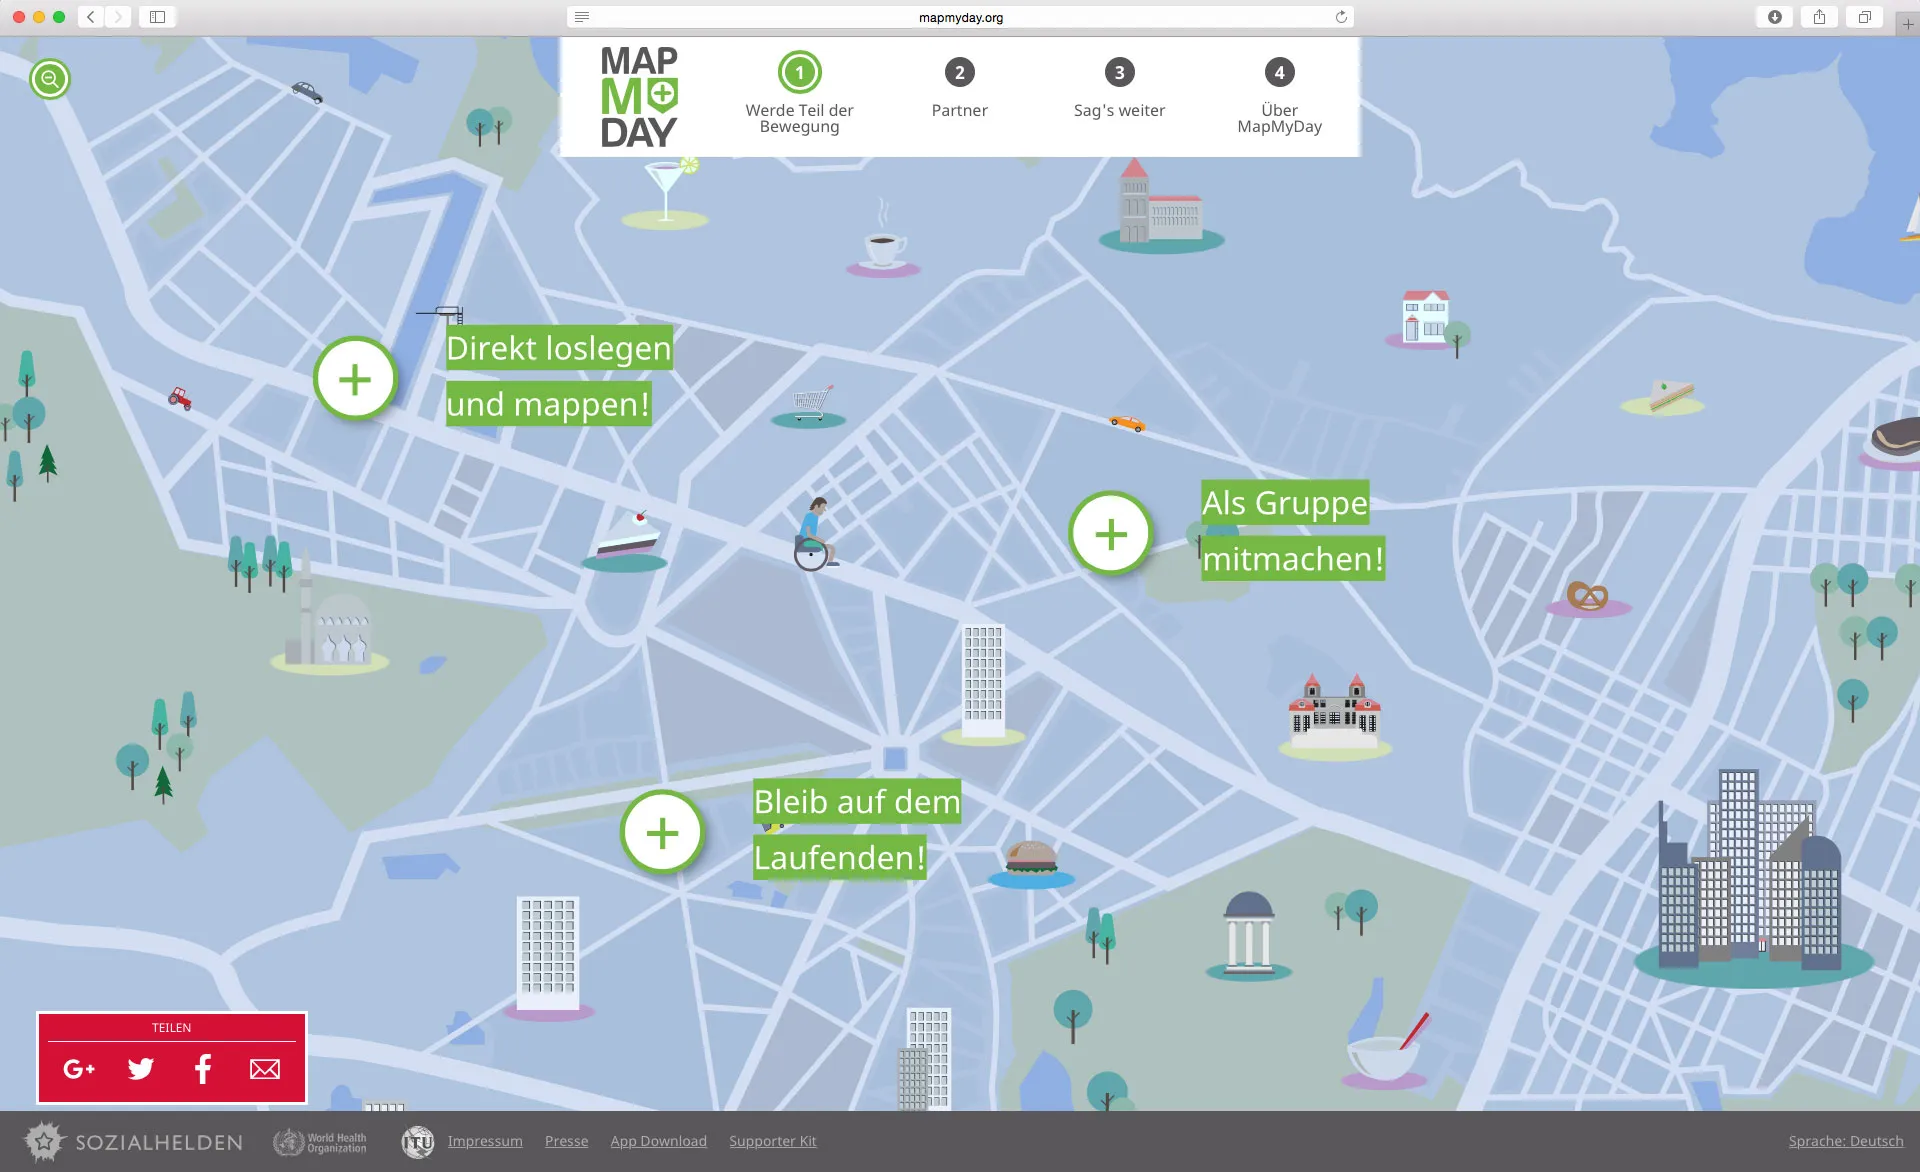Click the plus button beside Bleib auf dem Laufenden
1920x1172 pixels.
point(662,832)
